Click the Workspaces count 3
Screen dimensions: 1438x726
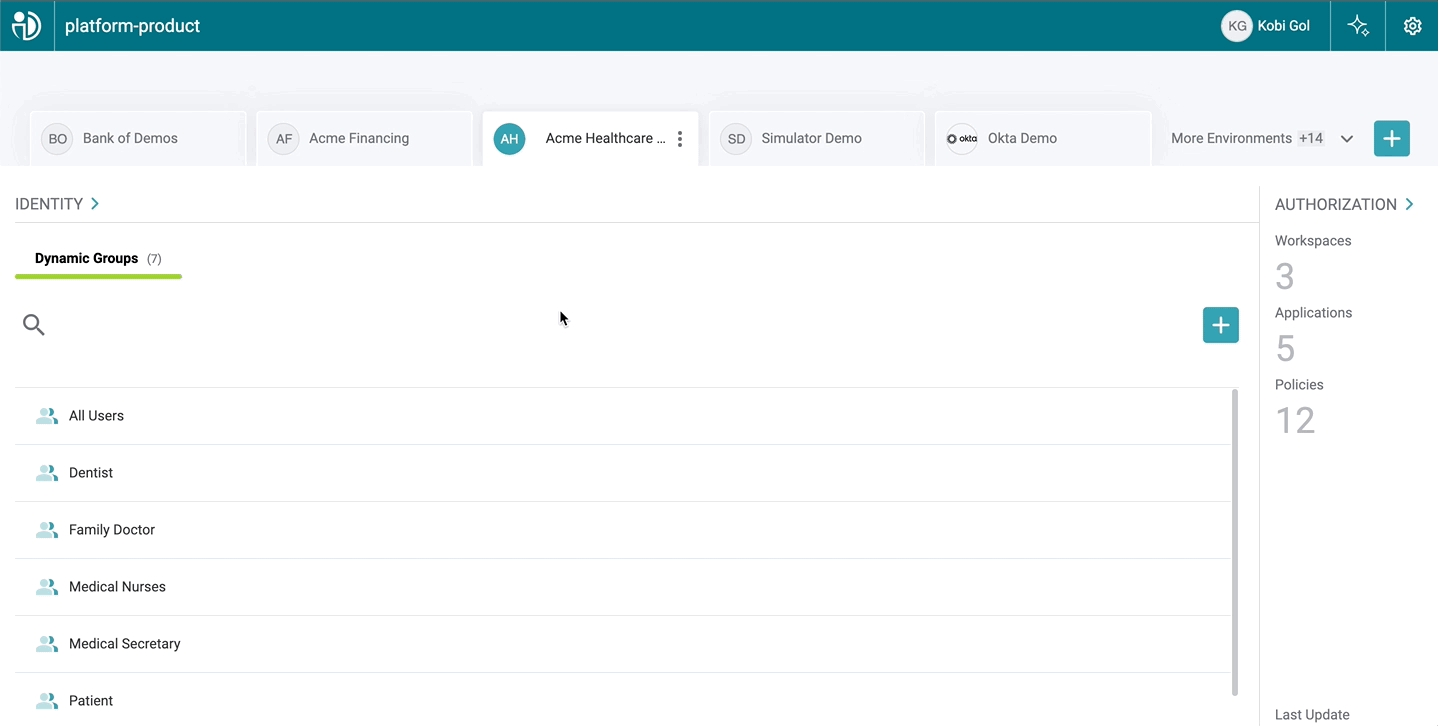point(1285,277)
